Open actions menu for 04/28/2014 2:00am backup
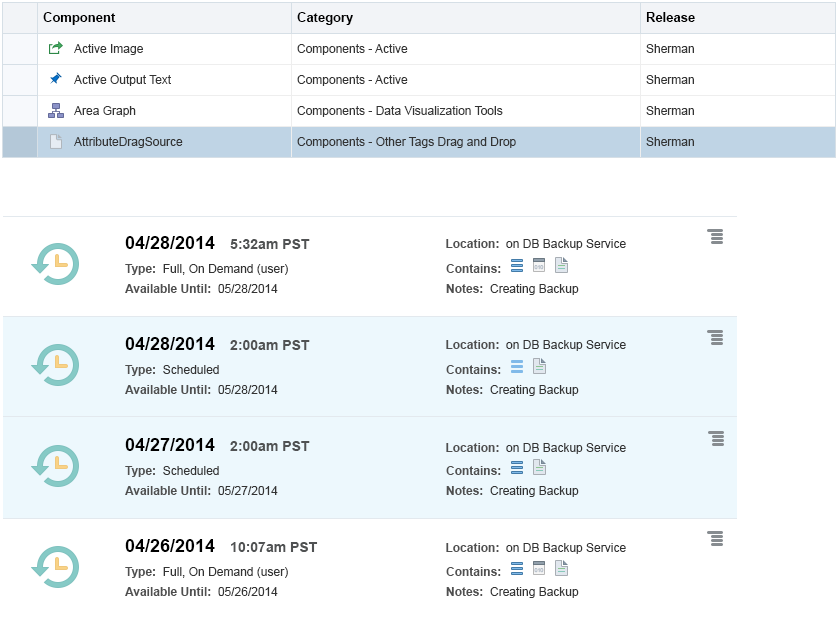Viewport: 838px width, 639px height. point(715,337)
